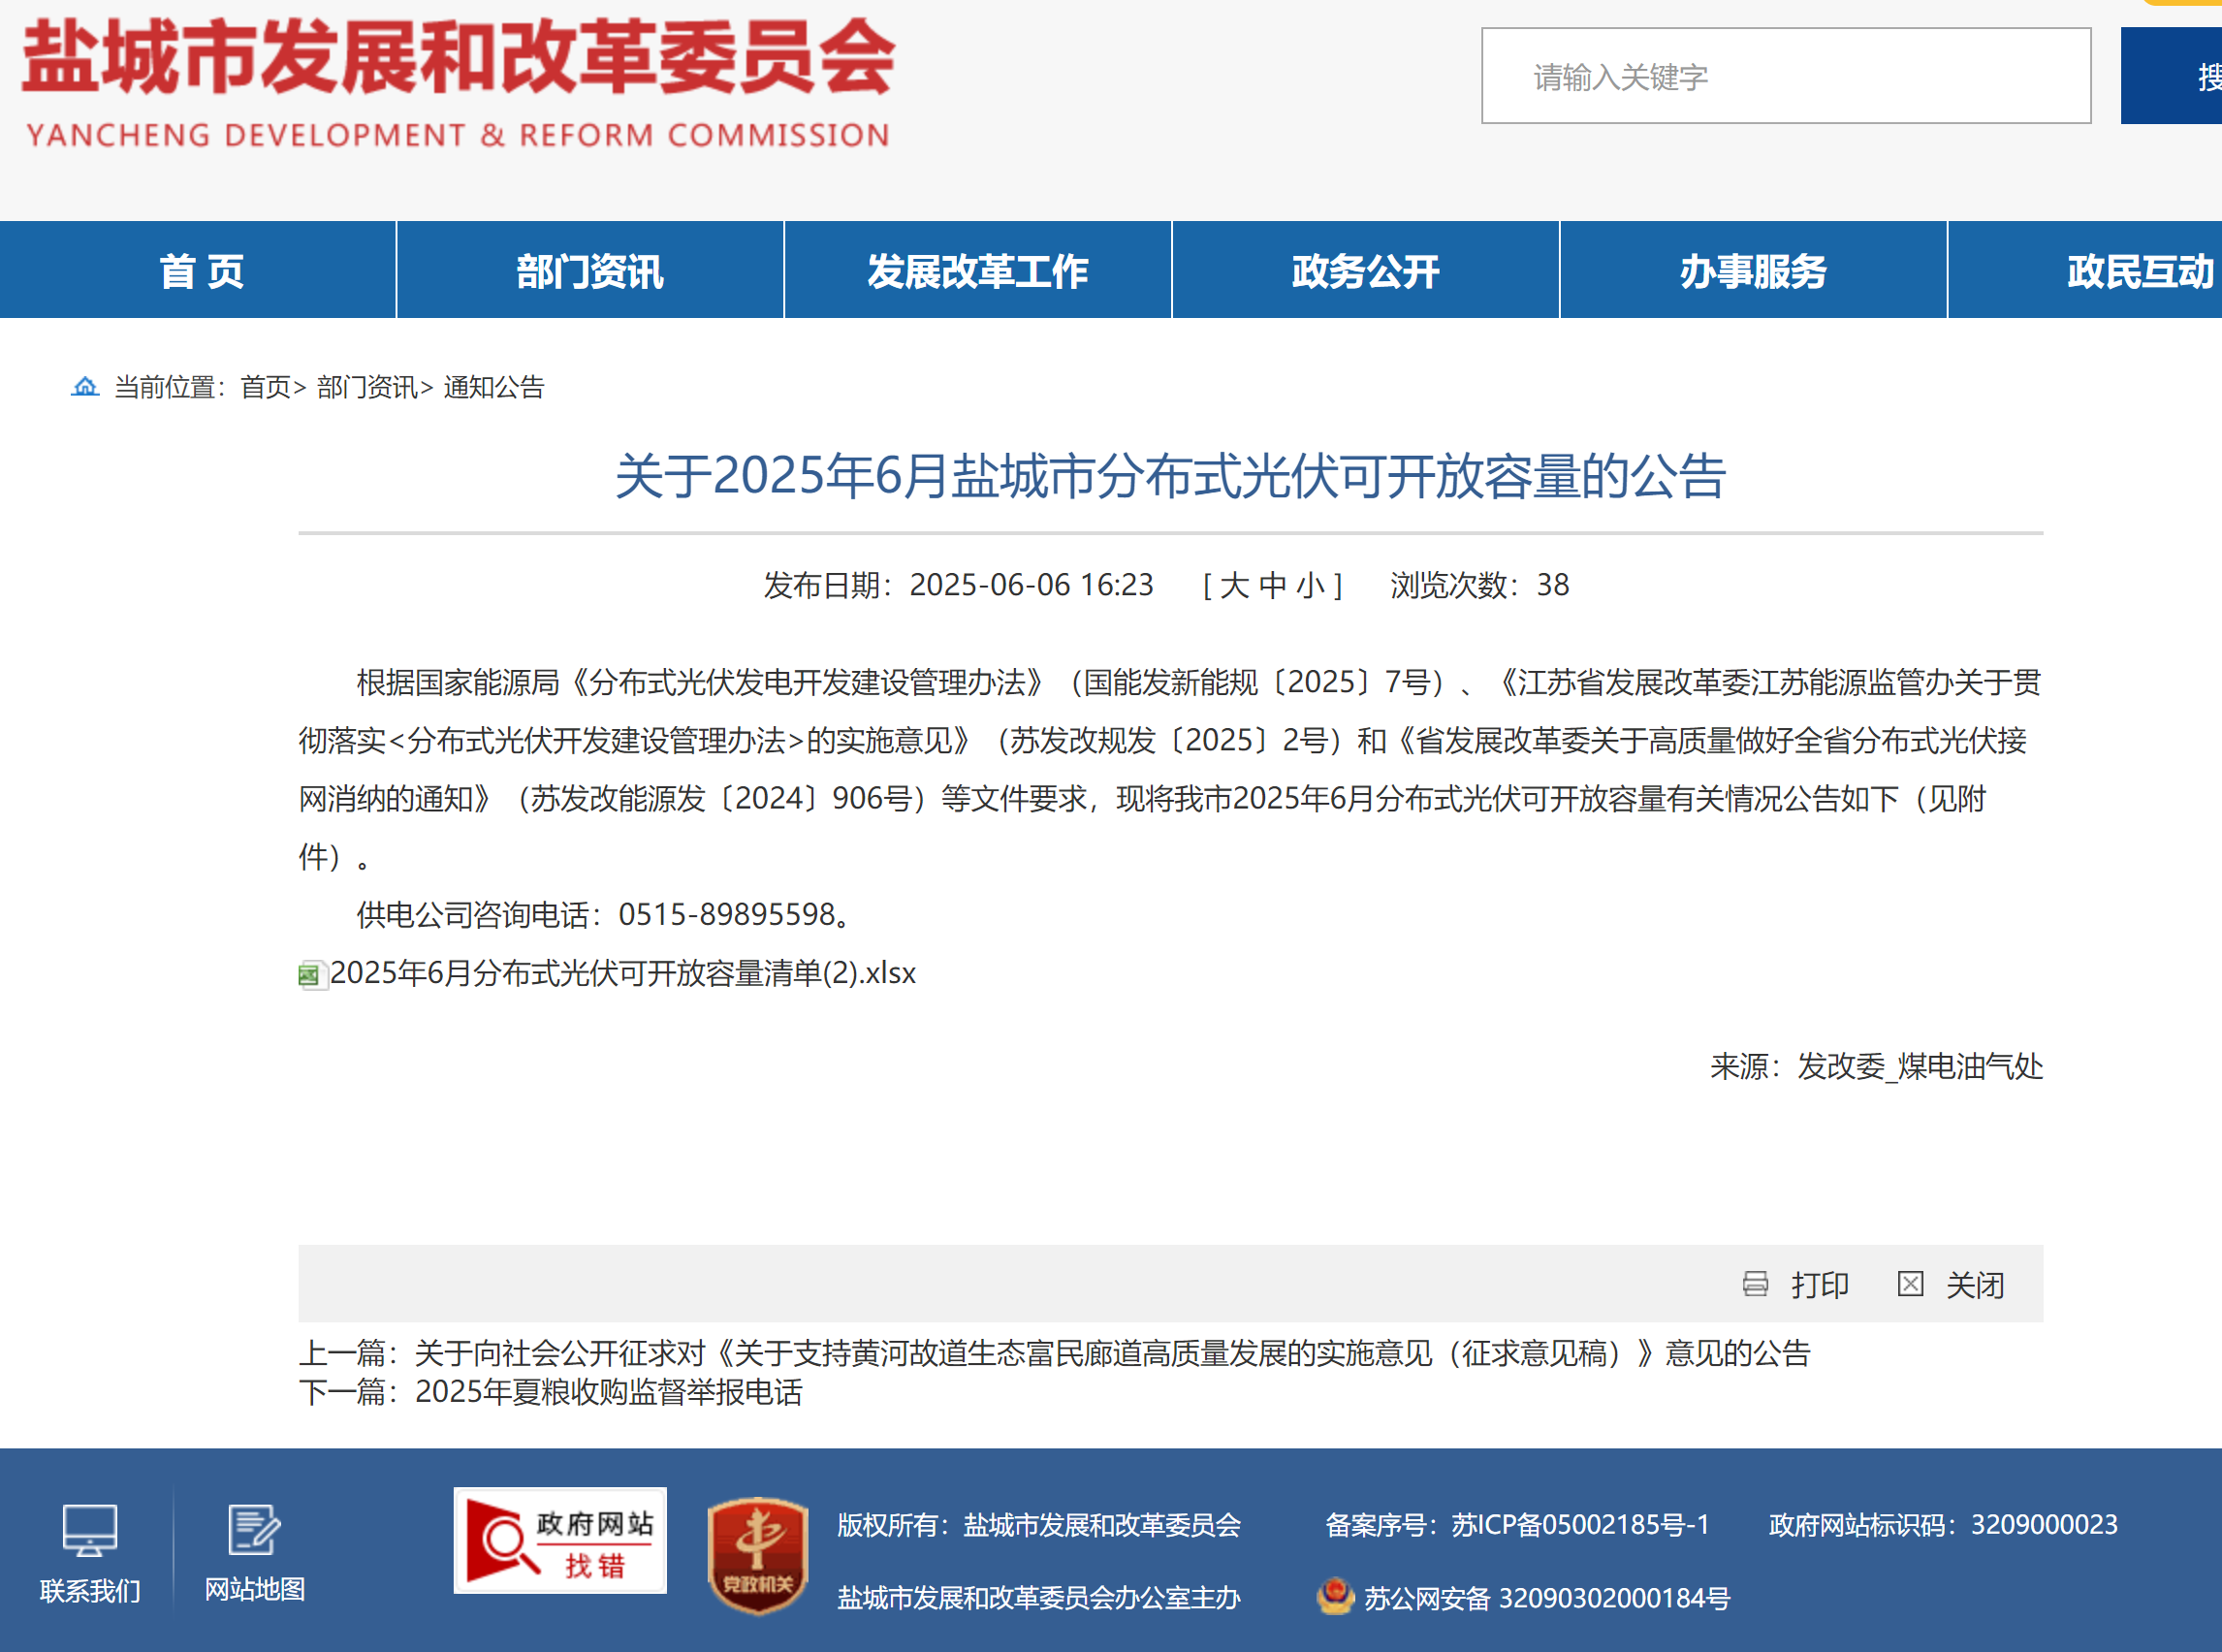Go to 部门资讯 in the breadcrumb
Viewport: 2222px width, 1652px height.
tap(367, 387)
